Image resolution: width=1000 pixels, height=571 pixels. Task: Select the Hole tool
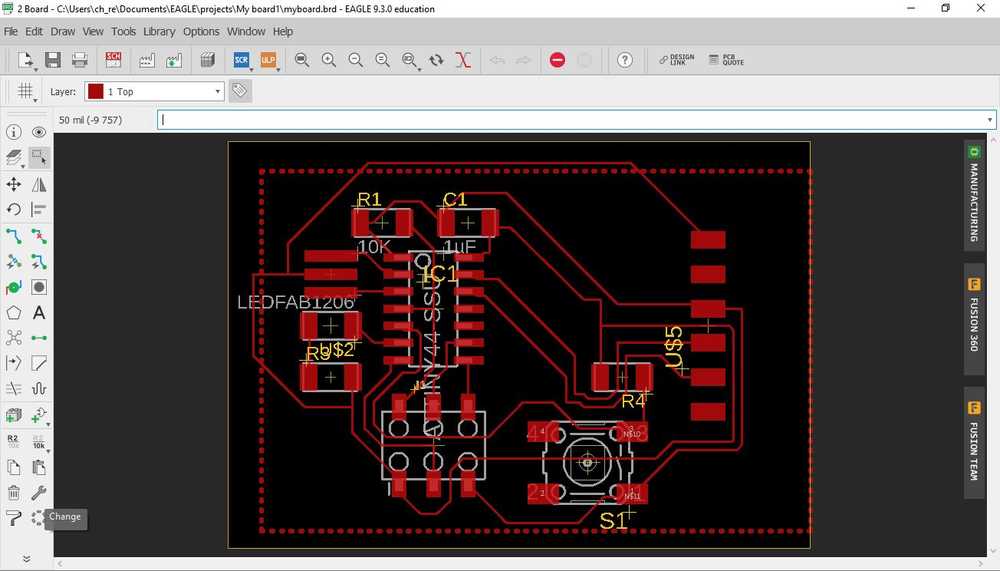pyautogui.click(x=39, y=288)
